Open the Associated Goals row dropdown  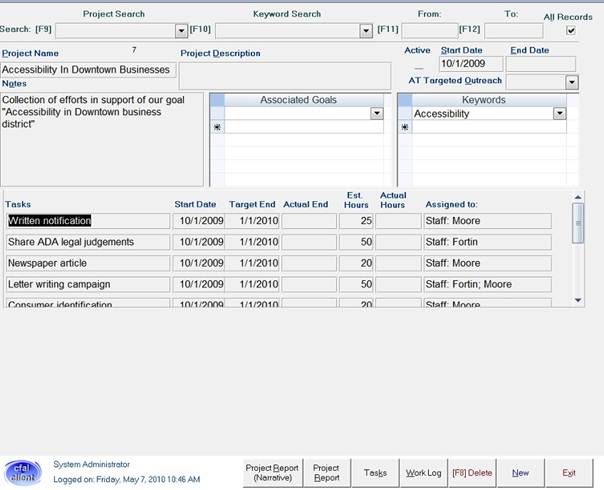point(377,113)
